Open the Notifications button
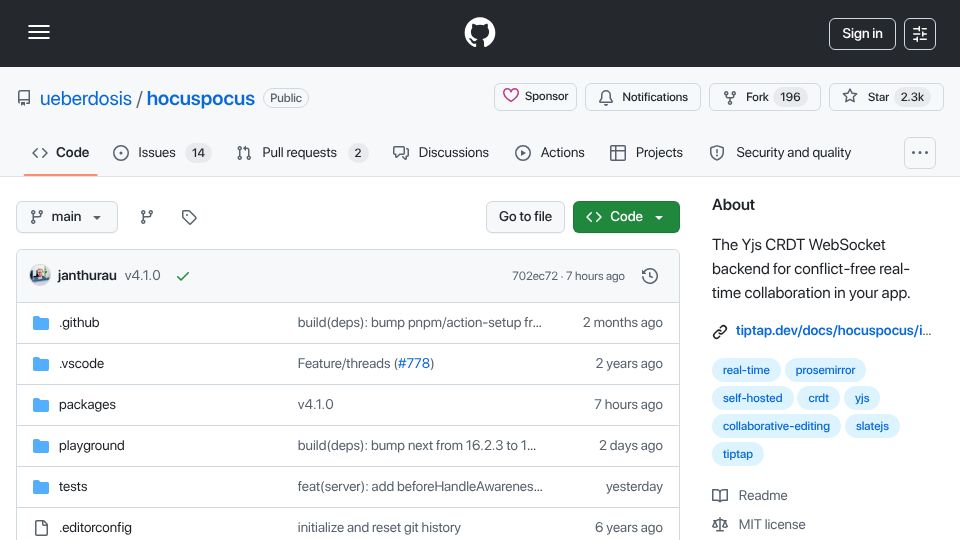Image resolution: width=960 pixels, height=540 pixels. 643,97
